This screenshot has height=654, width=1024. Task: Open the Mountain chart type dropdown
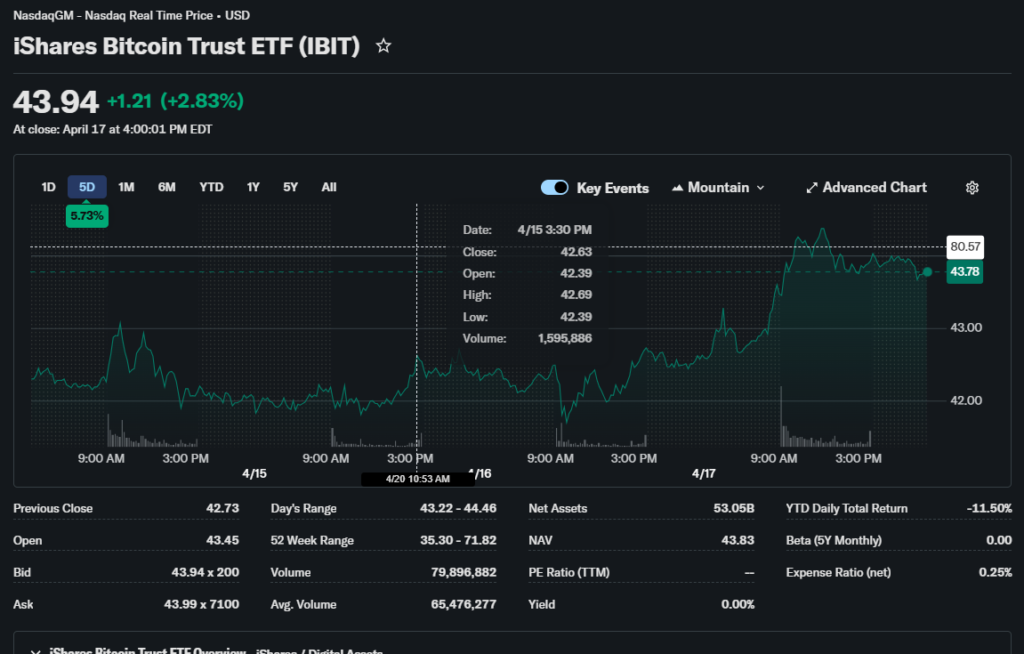click(718, 188)
